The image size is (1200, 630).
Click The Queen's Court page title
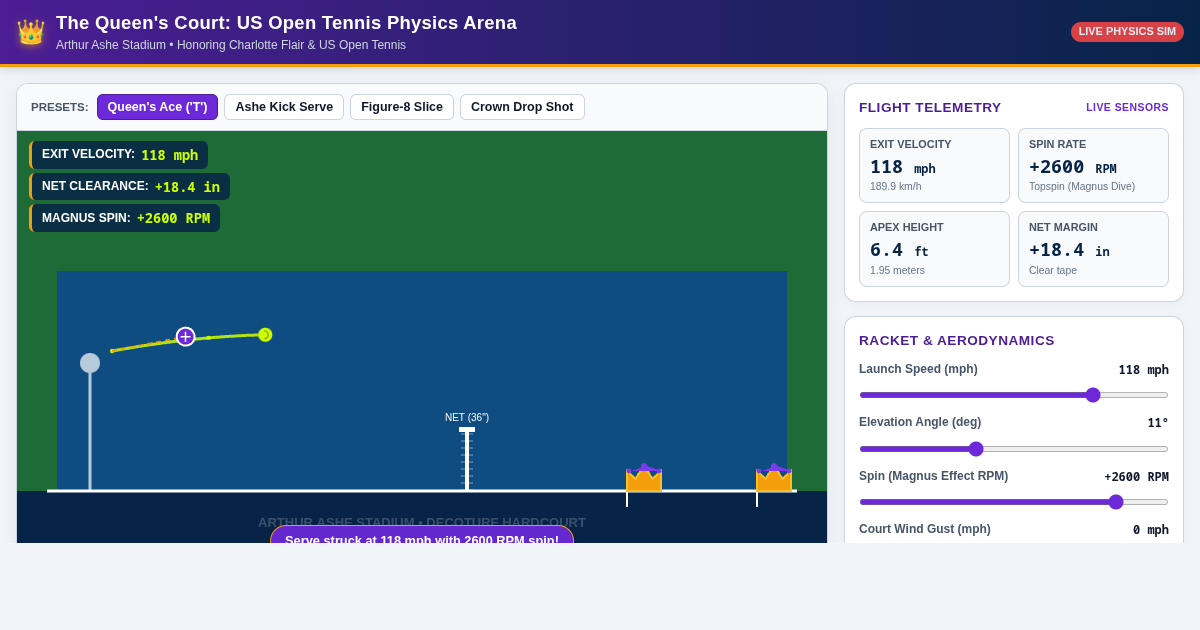coord(286,23)
